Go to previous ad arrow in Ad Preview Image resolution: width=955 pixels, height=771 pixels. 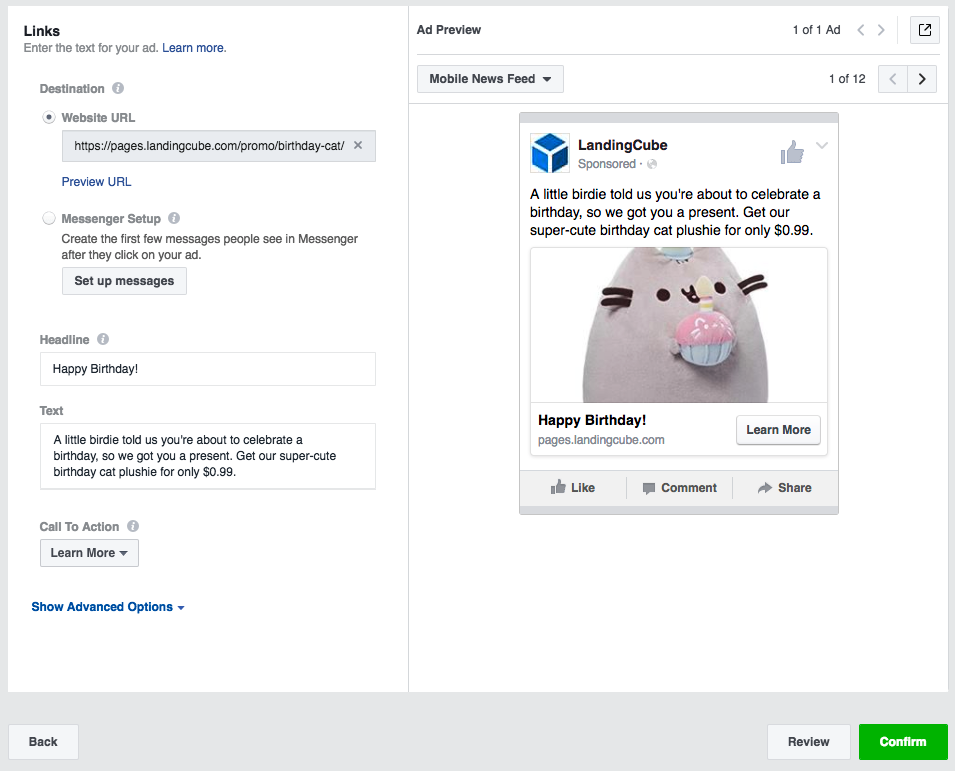(x=861, y=30)
